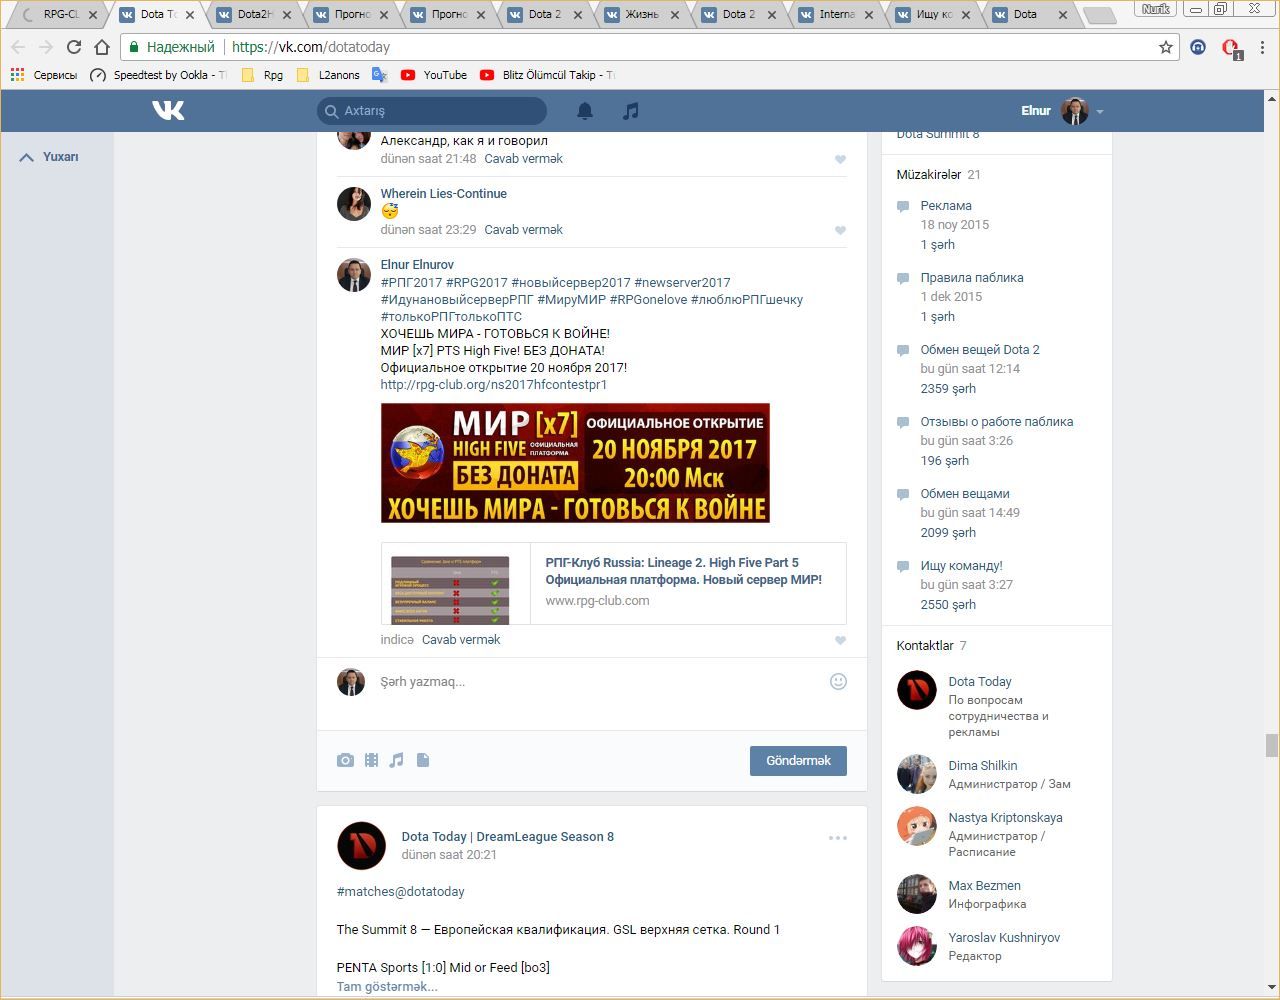
Task: Open the Ищу команду! discussion
Action: [x=961, y=566]
